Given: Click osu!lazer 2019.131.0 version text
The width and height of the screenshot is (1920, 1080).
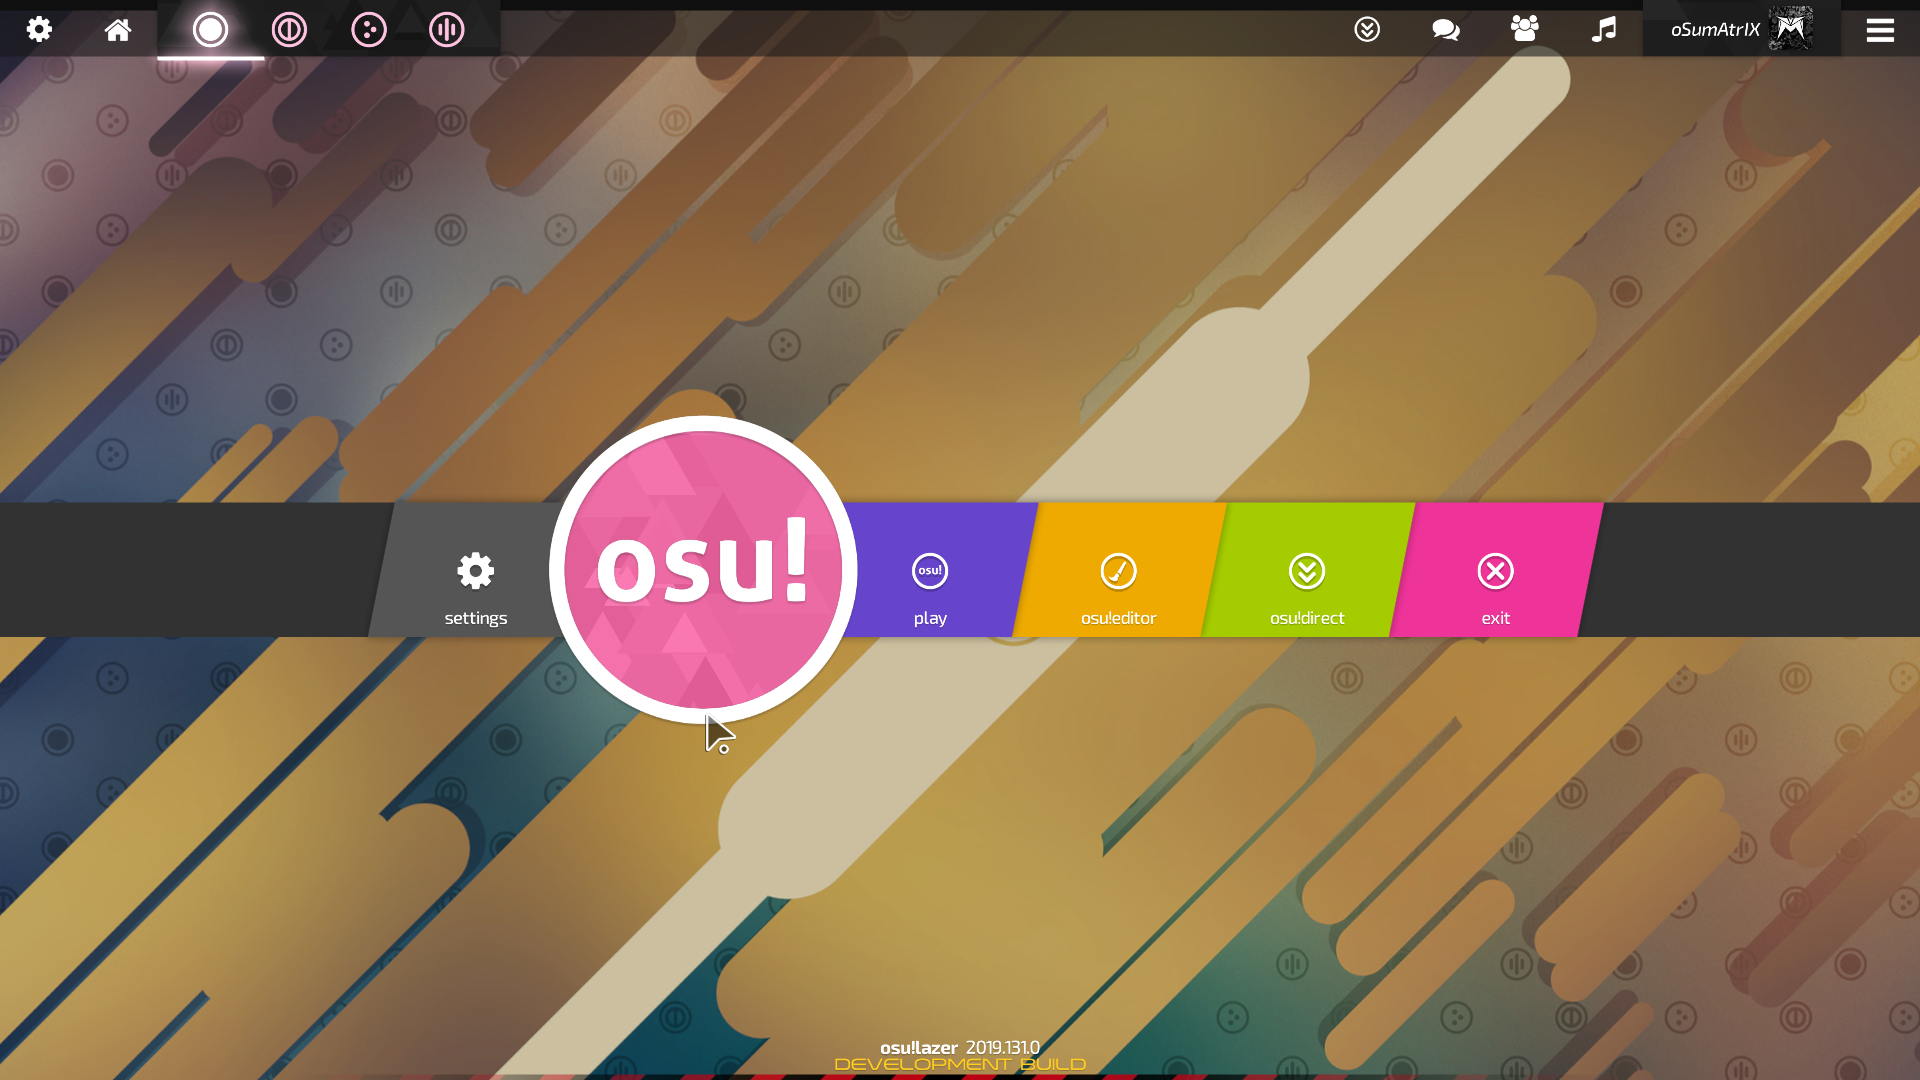Looking at the screenshot, I should click(960, 1047).
